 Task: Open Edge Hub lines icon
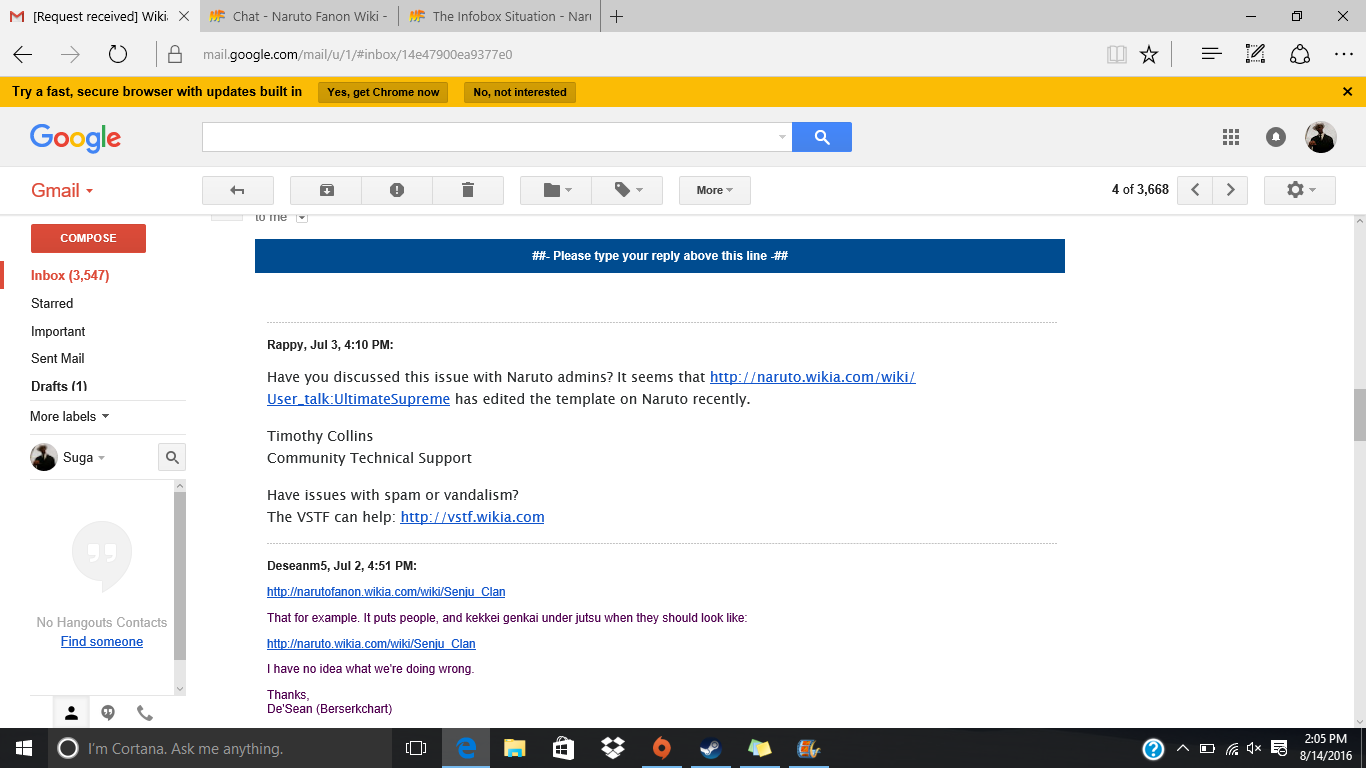pyautogui.click(x=1212, y=54)
